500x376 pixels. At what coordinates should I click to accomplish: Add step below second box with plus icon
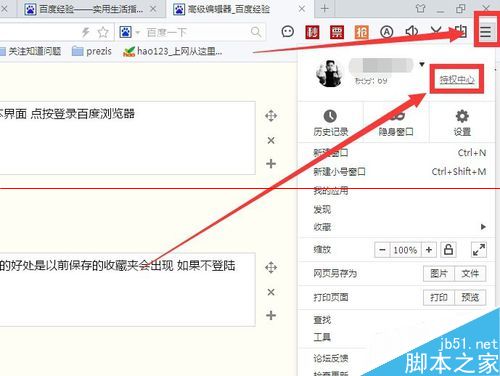coord(271,315)
